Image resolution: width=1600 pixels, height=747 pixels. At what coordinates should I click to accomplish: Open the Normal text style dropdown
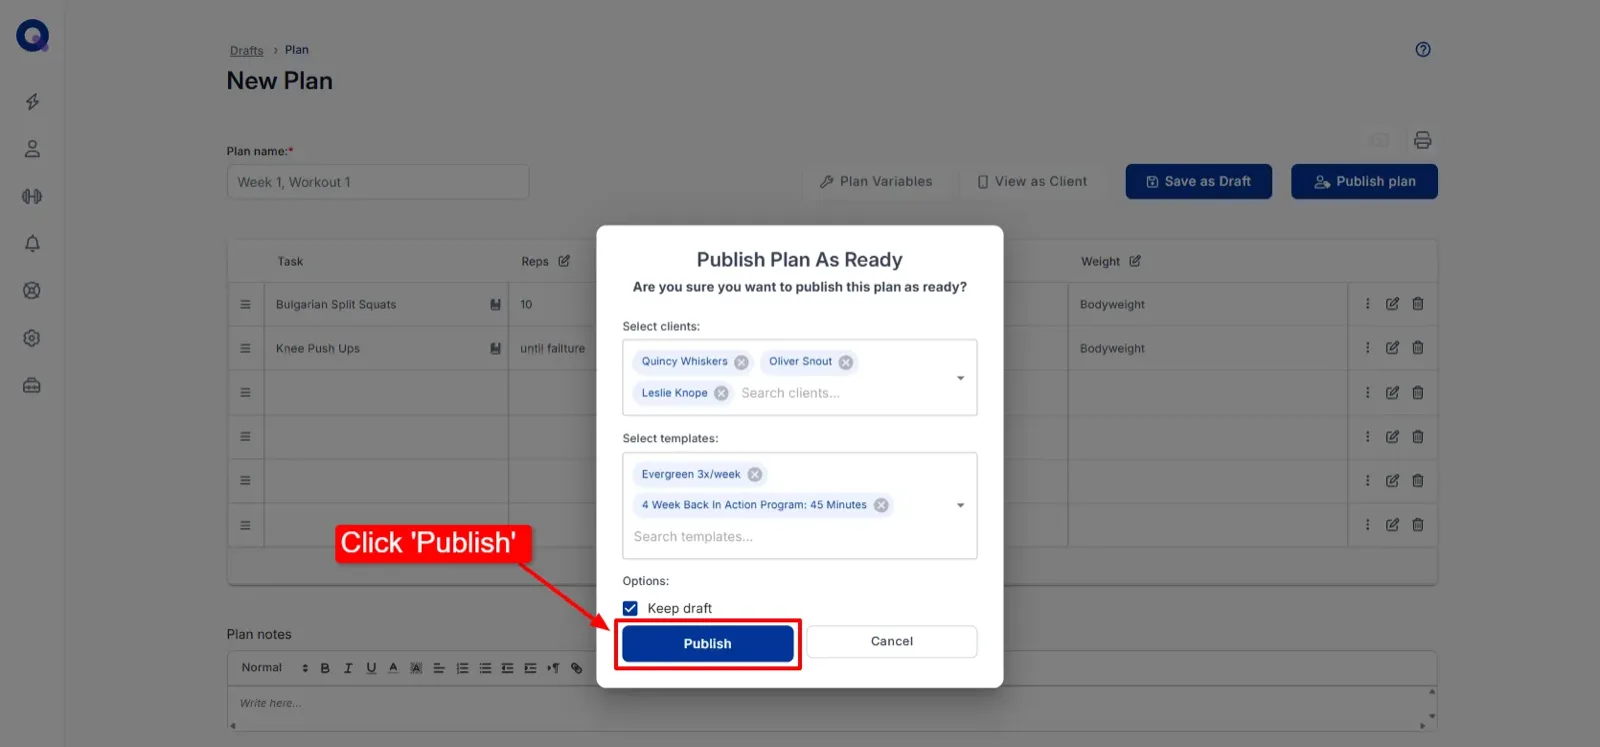coord(274,668)
